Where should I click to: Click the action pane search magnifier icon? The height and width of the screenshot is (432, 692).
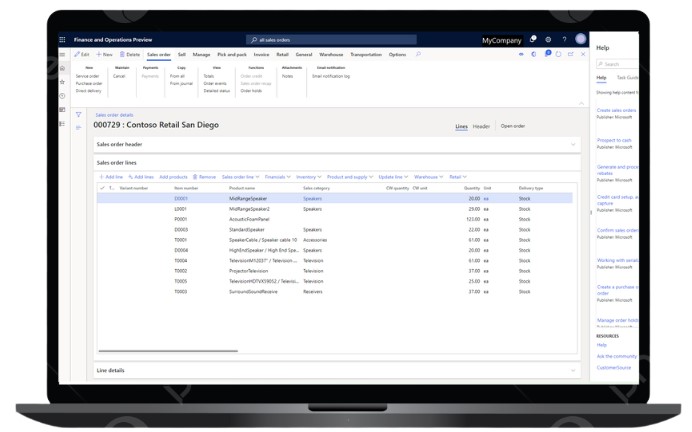[x=418, y=54]
